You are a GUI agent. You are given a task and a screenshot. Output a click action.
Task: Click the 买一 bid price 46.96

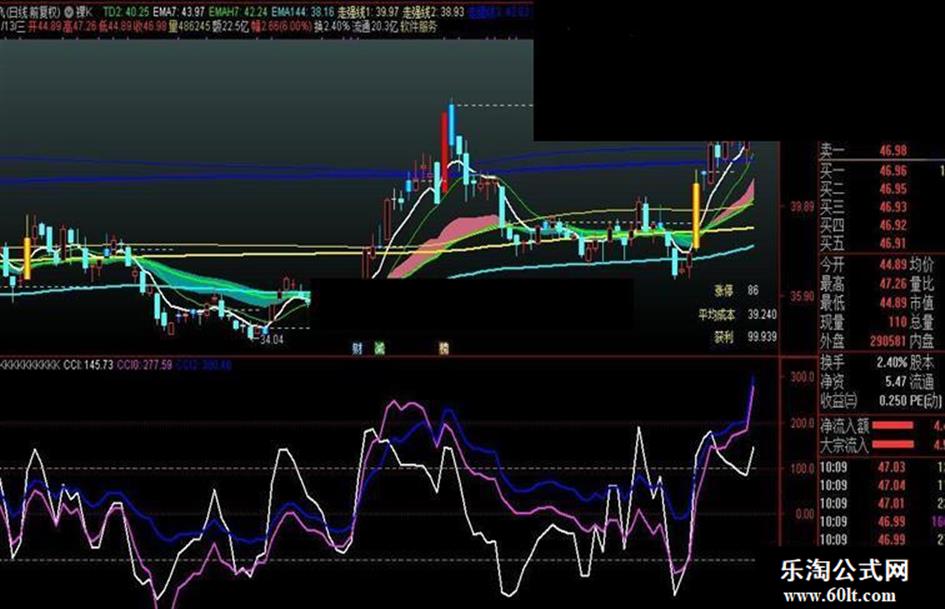click(893, 171)
